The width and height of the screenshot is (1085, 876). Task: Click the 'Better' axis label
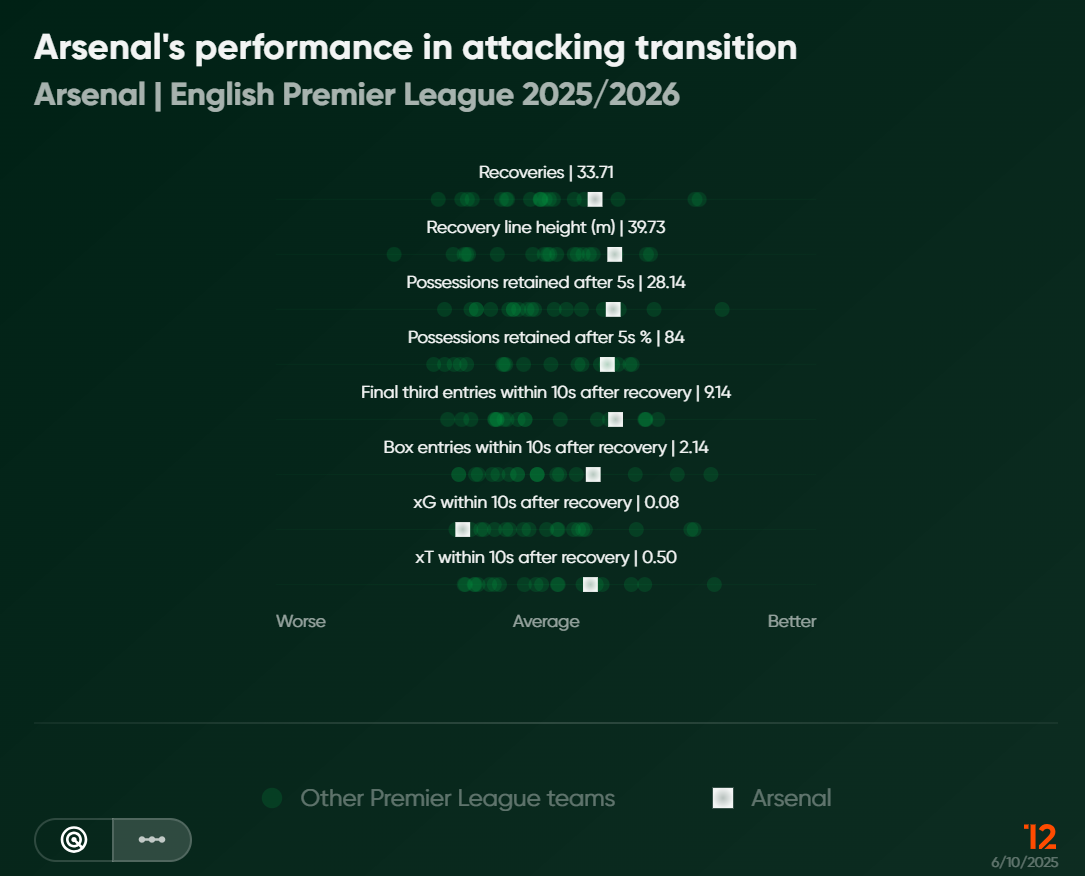792,621
